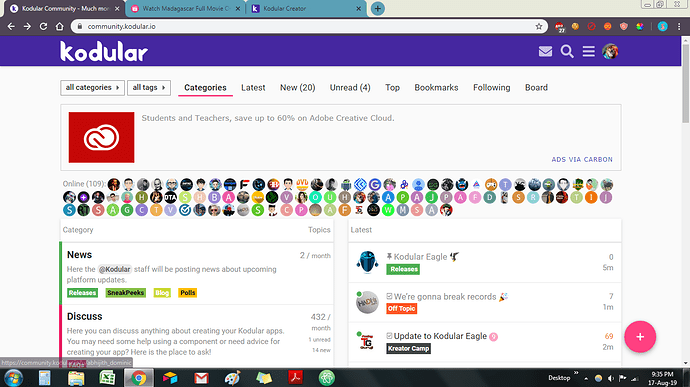Open the messages envelope icon
The width and height of the screenshot is (690, 387).
[x=545, y=52]
